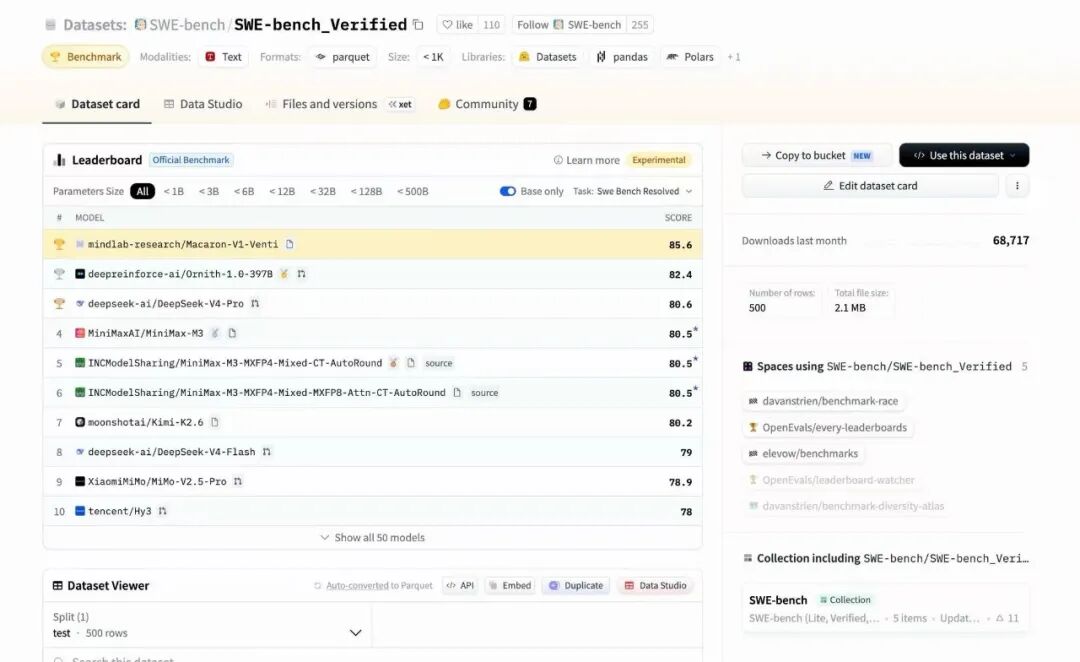Open the Use this dataset dropdown
Image resolution: width=1080 pixels, height=662 pixels.
(x=964, y=156)
